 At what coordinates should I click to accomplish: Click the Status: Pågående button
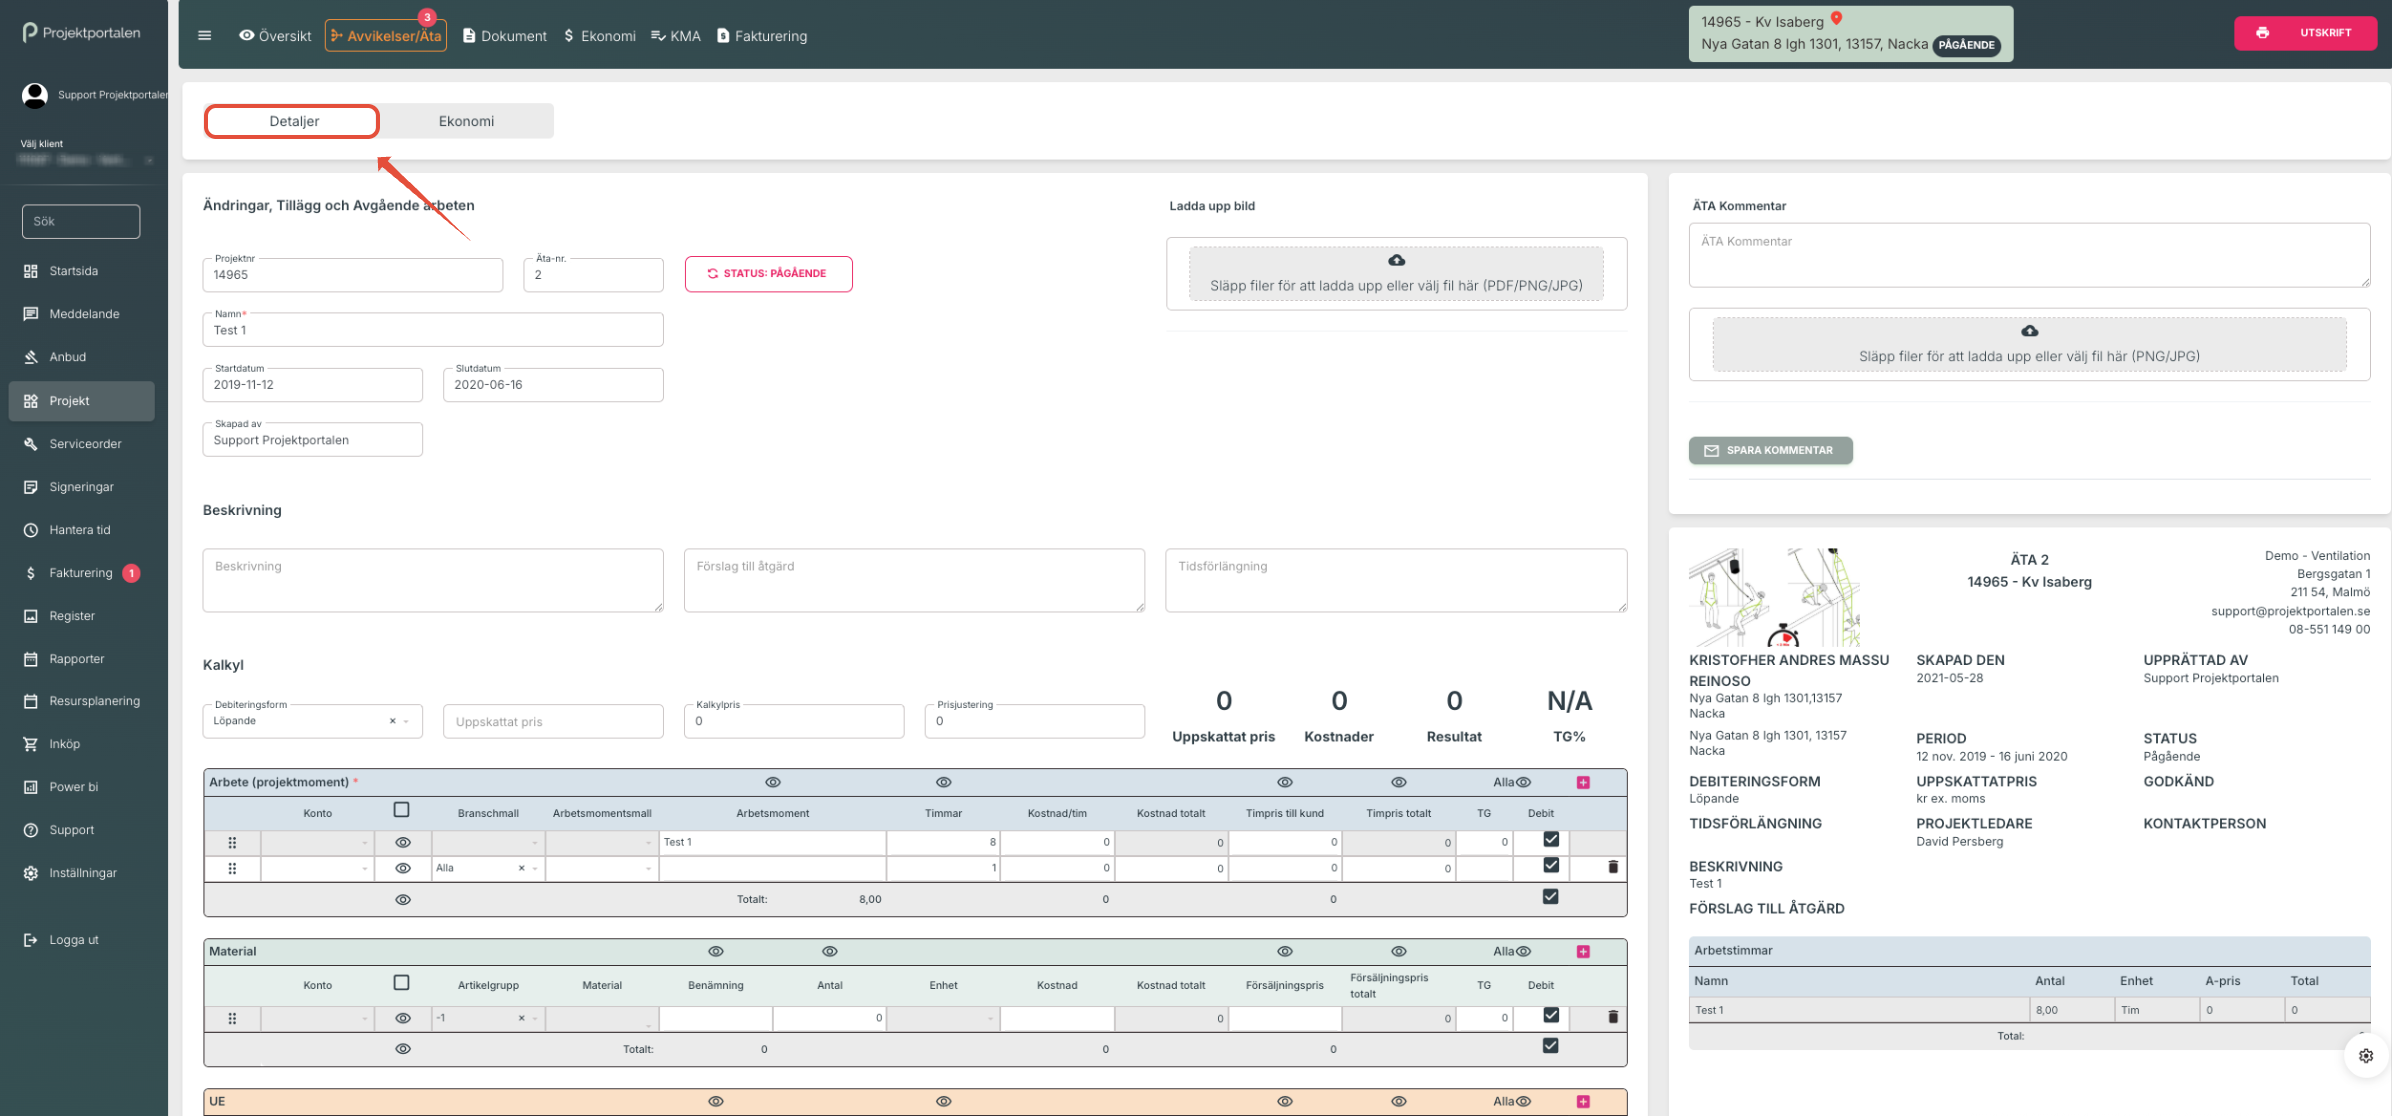pyautogui.click(x=768, y=273)
